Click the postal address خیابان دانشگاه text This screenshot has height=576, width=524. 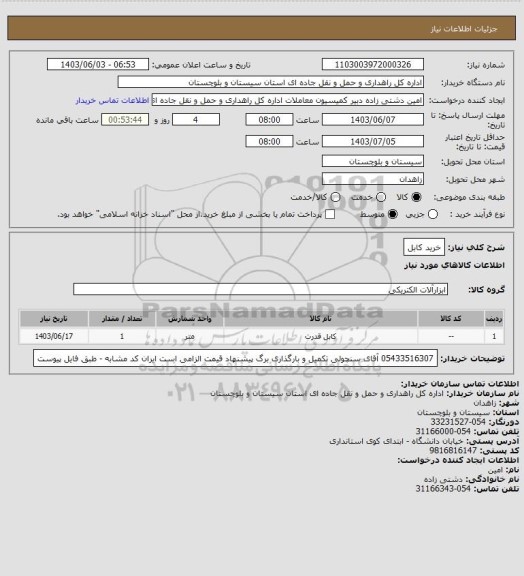coord(396,441)
